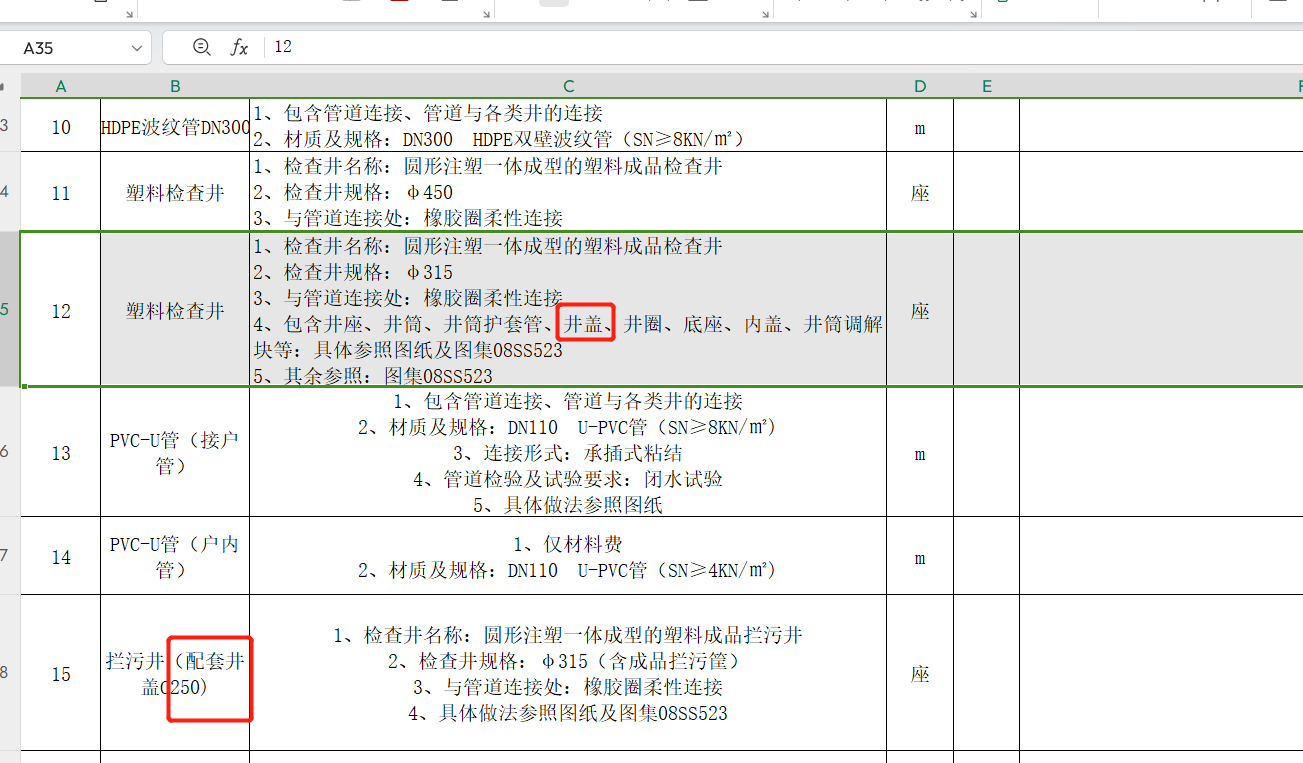This screenshot has height=763, width=1303.
Task: Select empty column E cell in item 12 row
Action: tap(986, 311)
